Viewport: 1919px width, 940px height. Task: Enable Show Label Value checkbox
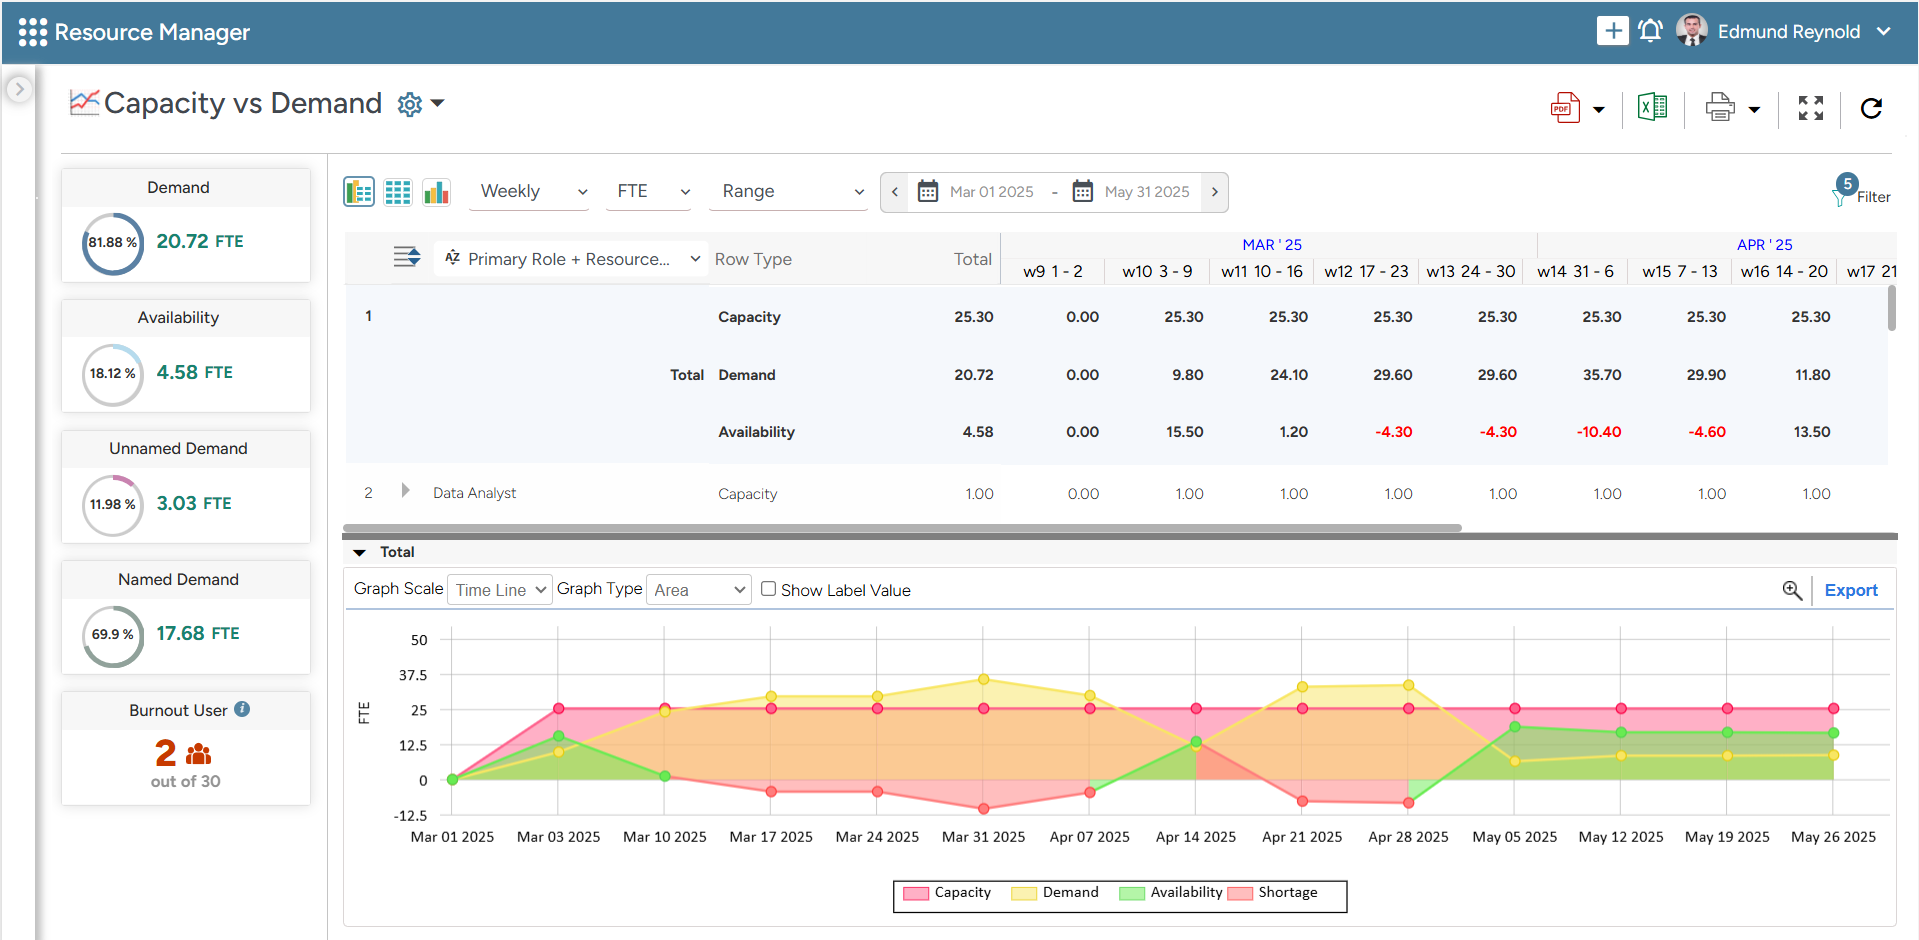point(768,589)
